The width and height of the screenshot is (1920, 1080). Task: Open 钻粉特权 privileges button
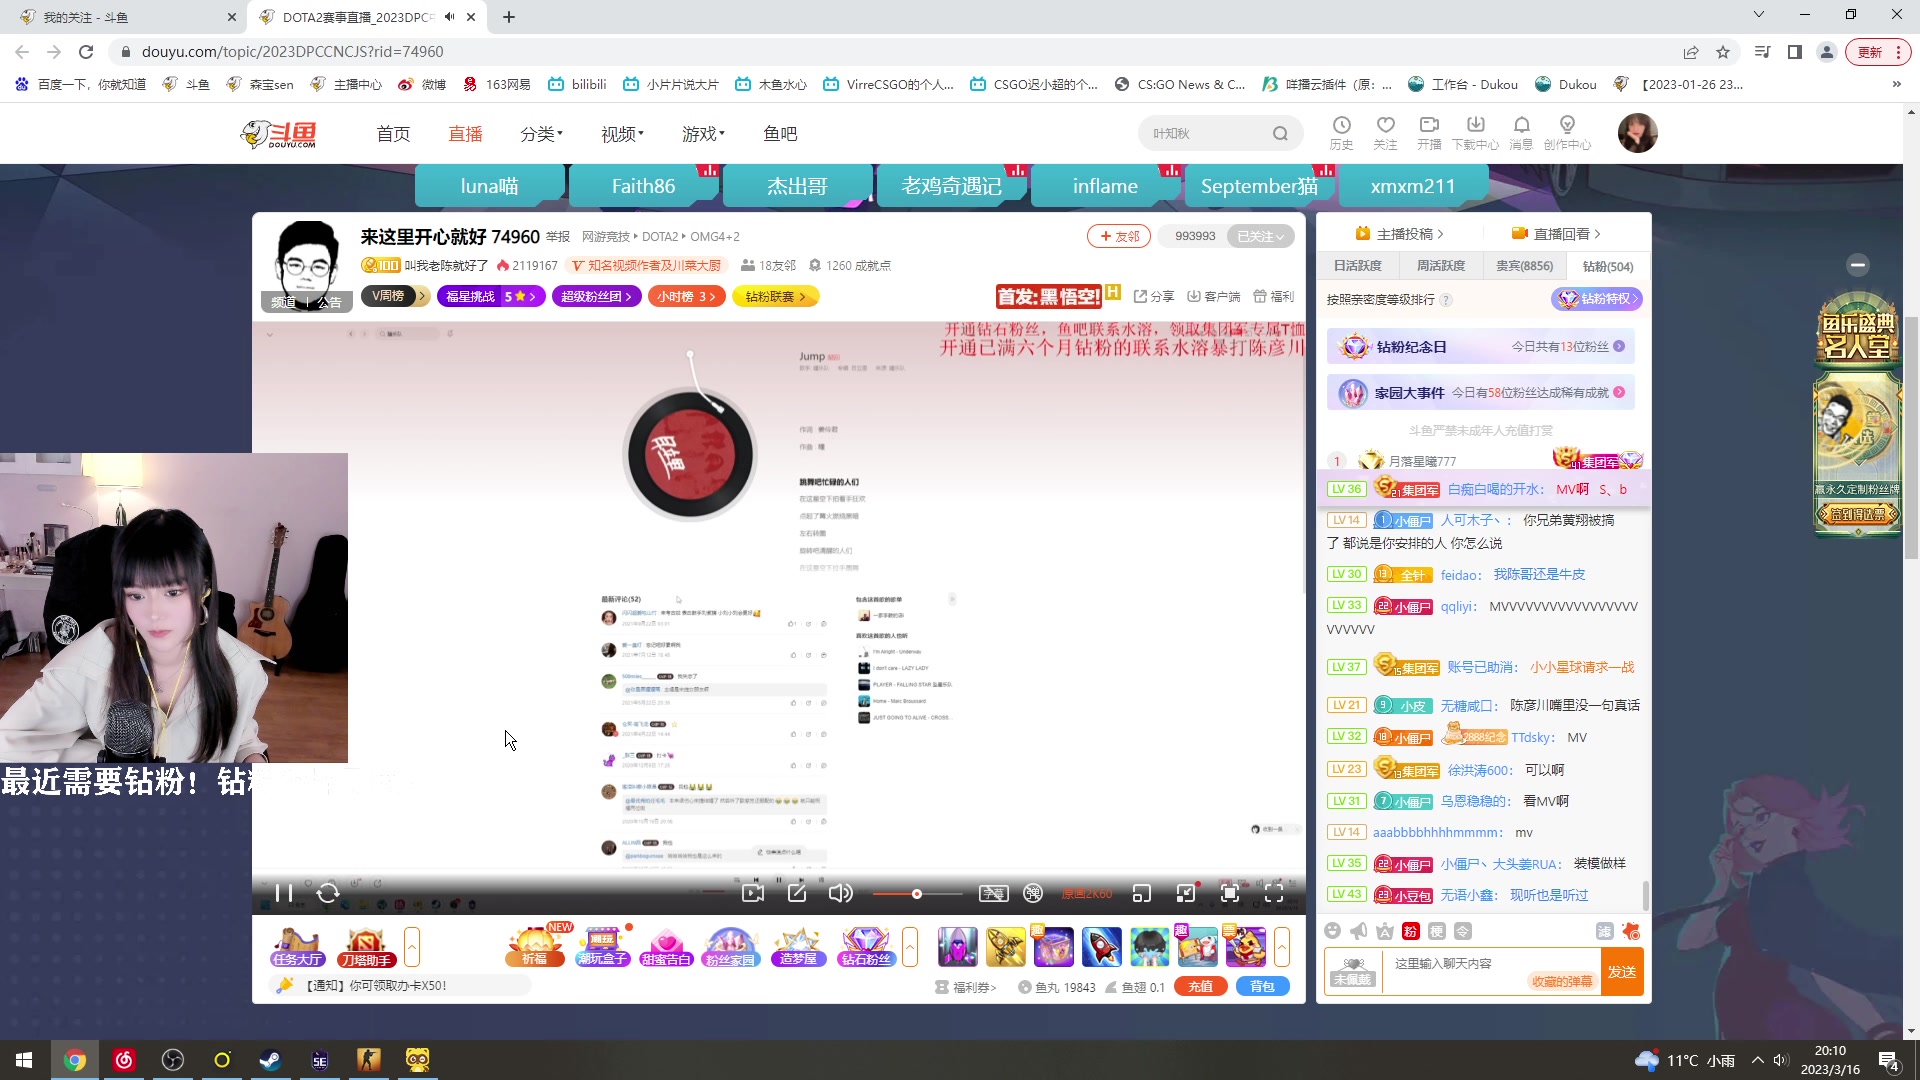click(x=1597, y=299)
